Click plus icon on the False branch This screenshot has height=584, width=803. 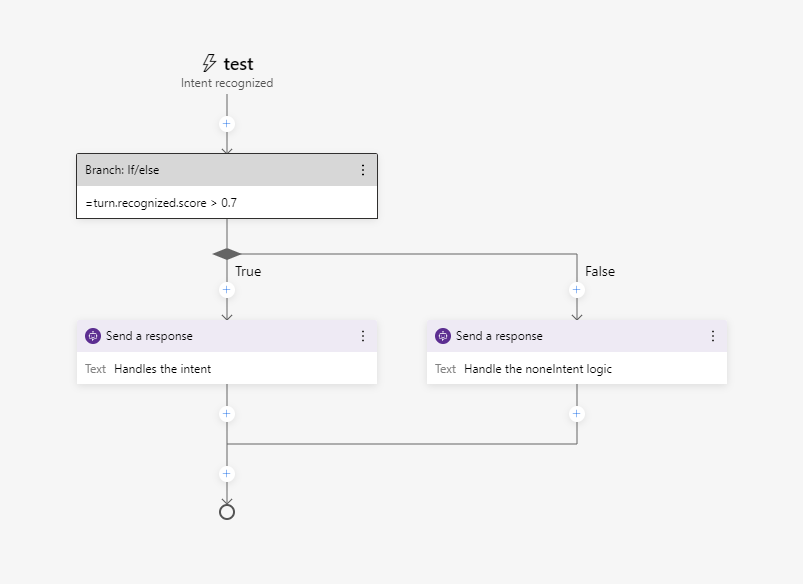(x=576, y=289)
